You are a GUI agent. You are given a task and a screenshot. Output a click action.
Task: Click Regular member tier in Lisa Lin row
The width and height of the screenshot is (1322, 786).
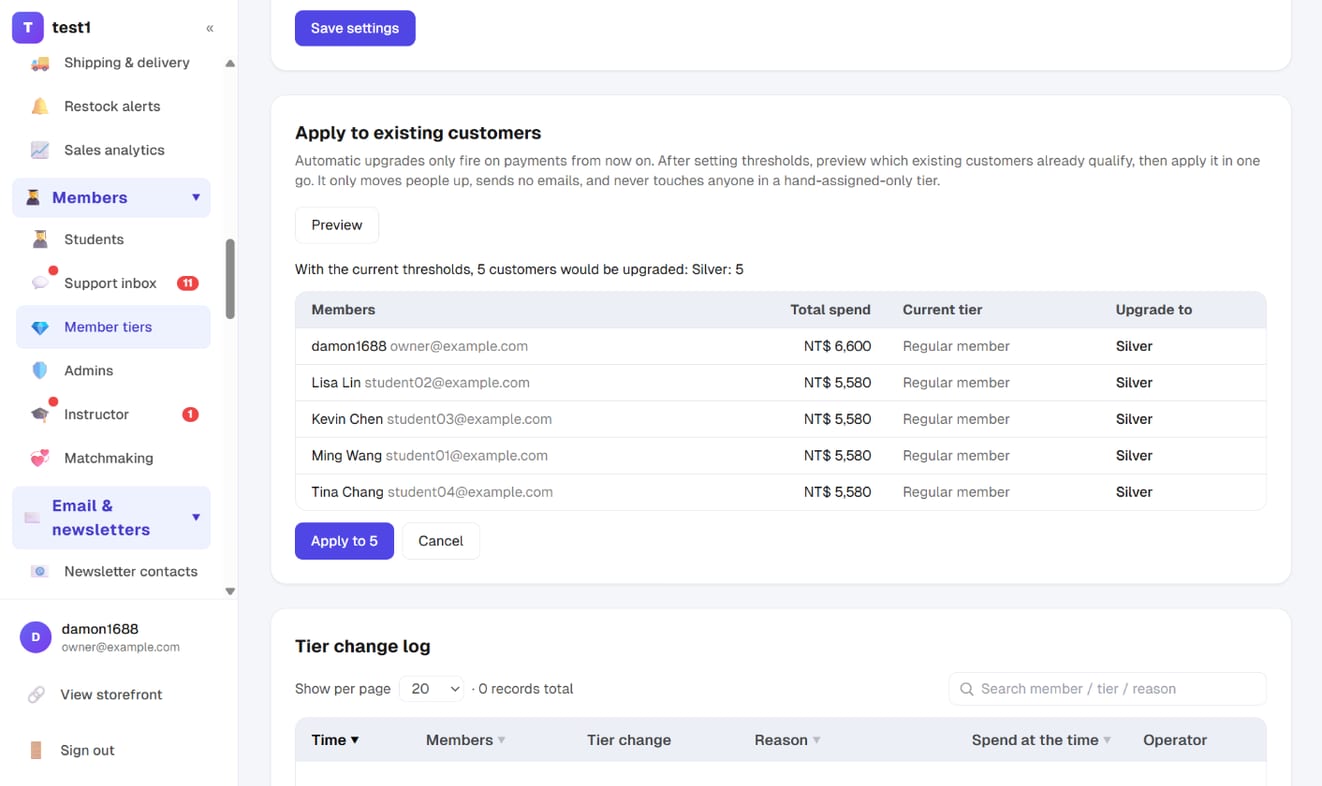click(956, 383)
